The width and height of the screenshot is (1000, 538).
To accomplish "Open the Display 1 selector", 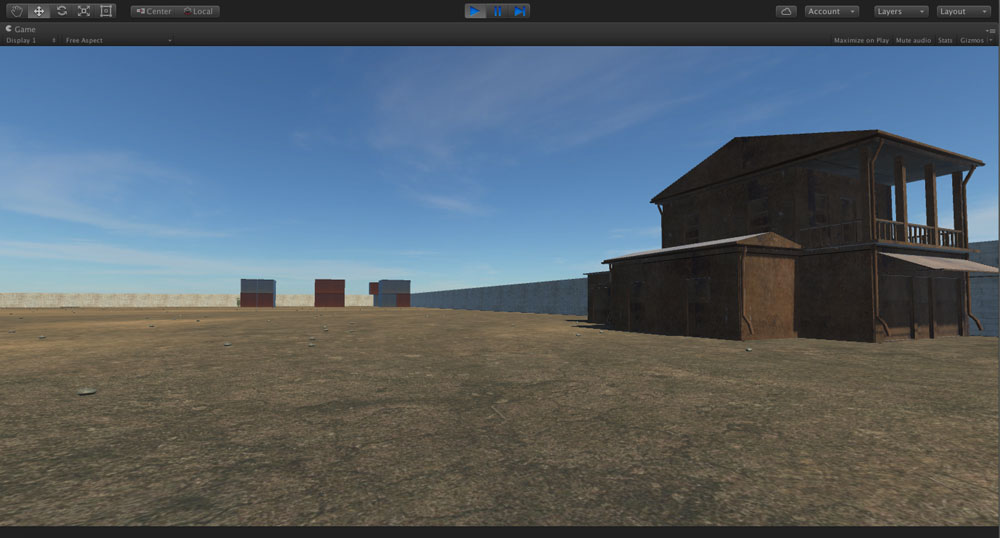I will tap(30, 40).
